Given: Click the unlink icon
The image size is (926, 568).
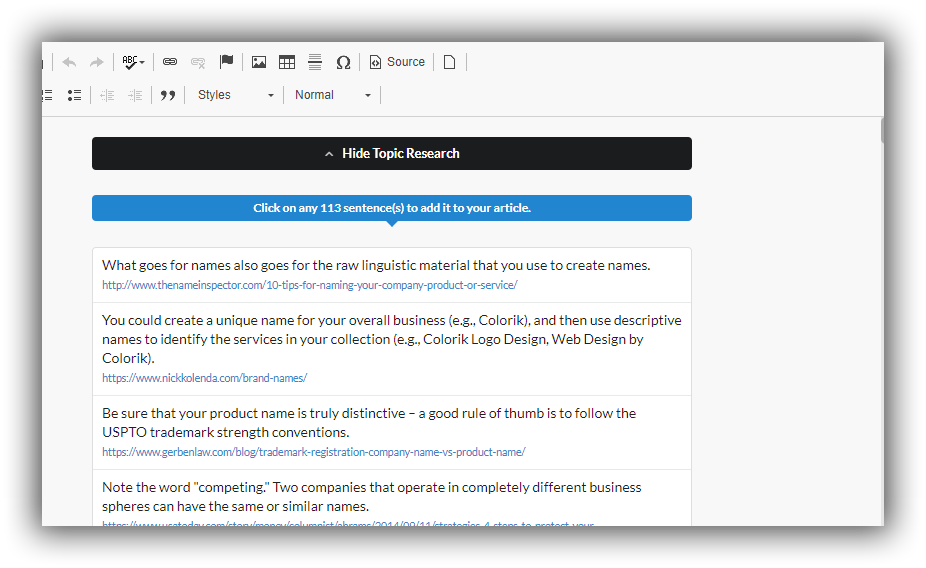Looking at the screenshot, I should [198, 62].
